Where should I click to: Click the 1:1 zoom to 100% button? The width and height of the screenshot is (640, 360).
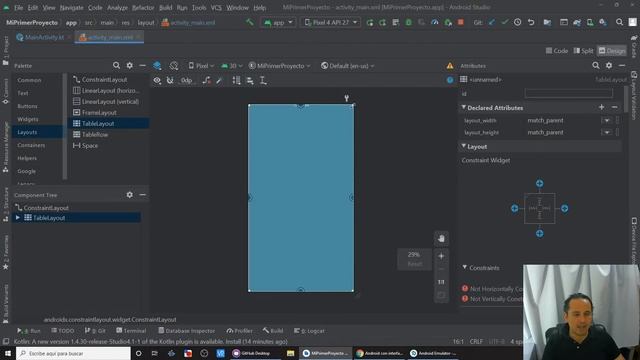pos(441,282)
